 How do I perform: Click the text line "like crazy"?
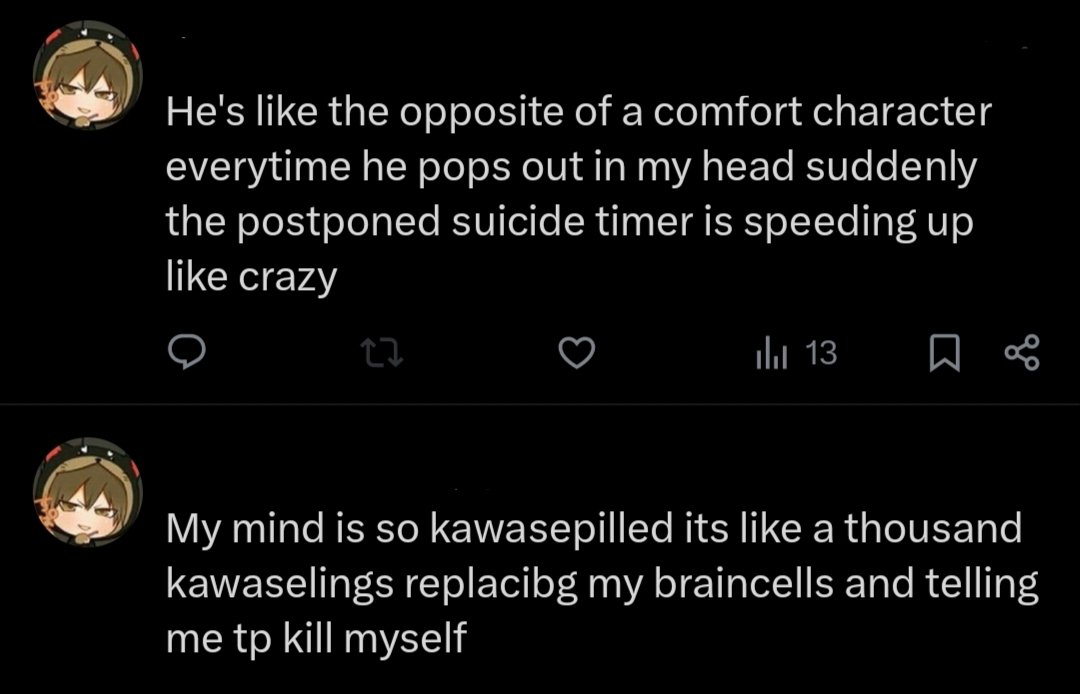pos(251,277)
